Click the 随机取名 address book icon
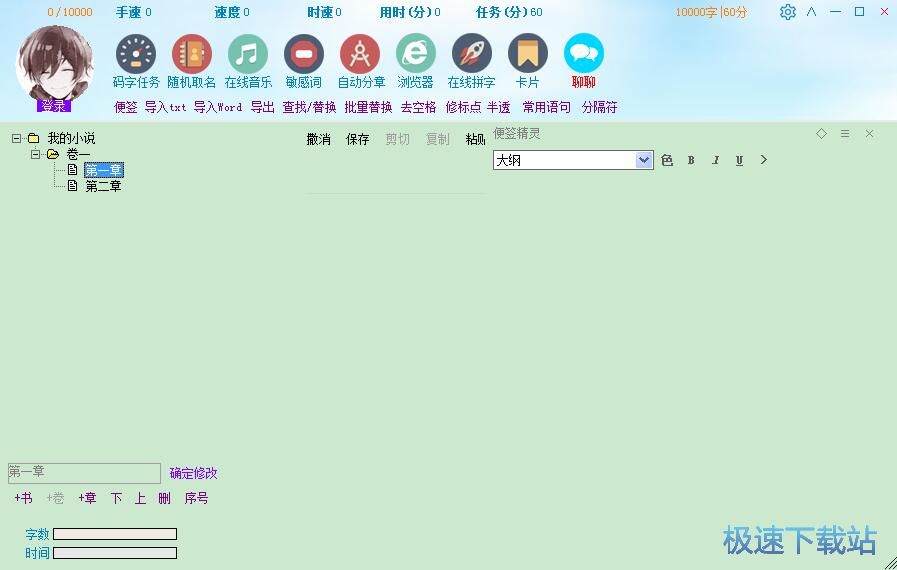Image resolution: width=897 pixels, height=570 pixels. coord(192,54)
